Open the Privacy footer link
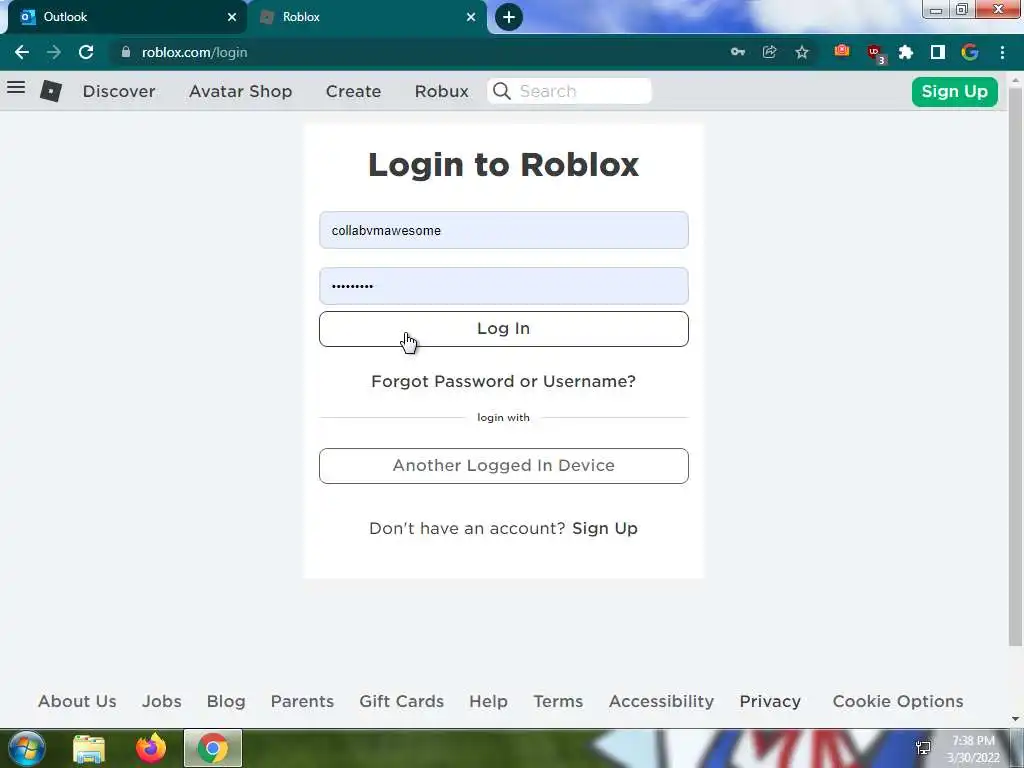The image size is (1024, 768). click(x=770, y=701)
